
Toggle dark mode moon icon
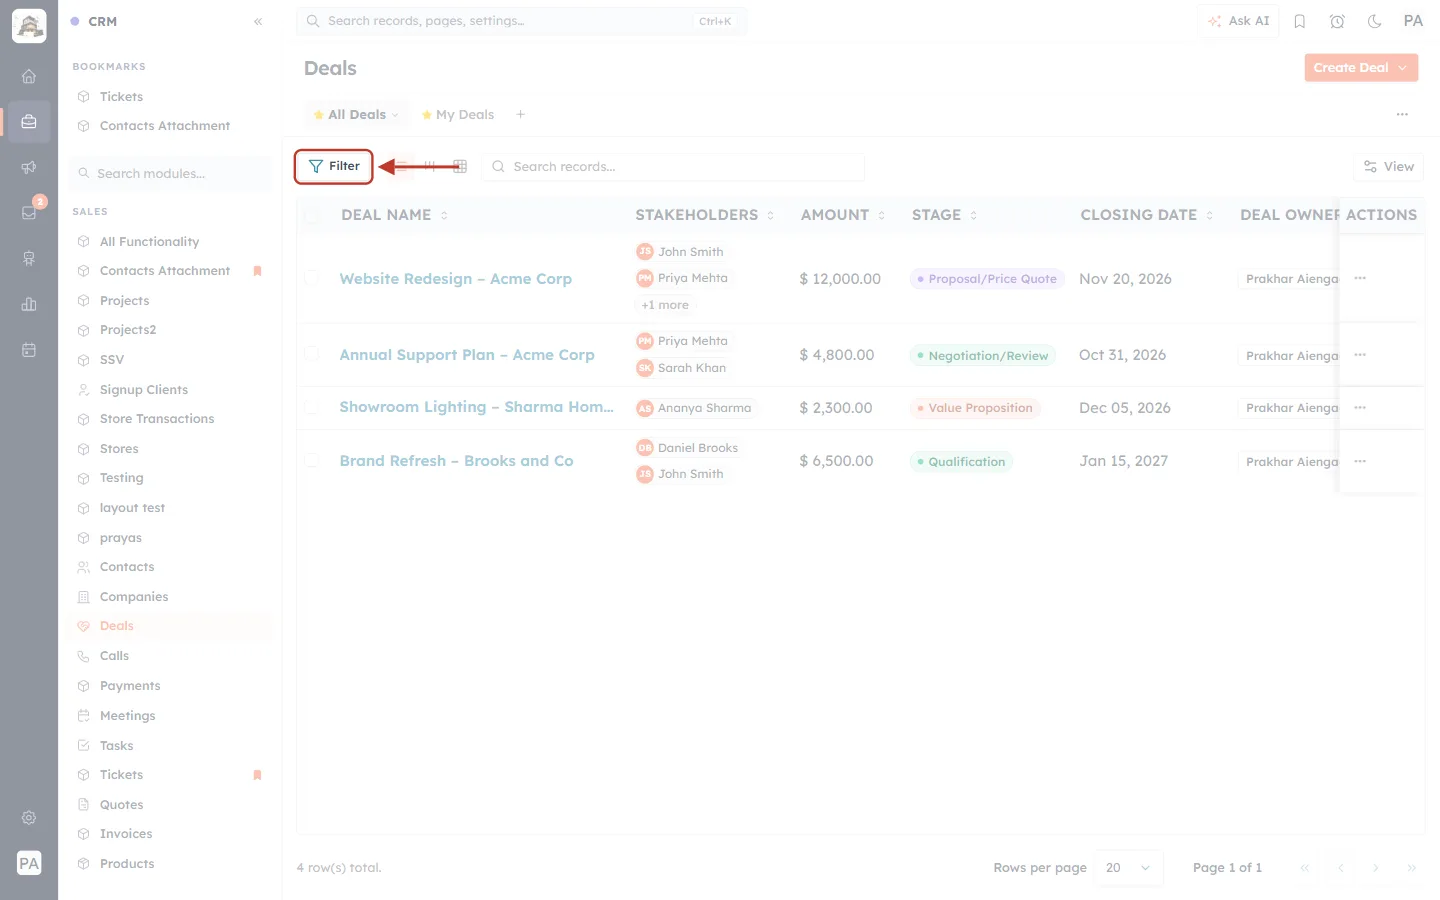1375,21
